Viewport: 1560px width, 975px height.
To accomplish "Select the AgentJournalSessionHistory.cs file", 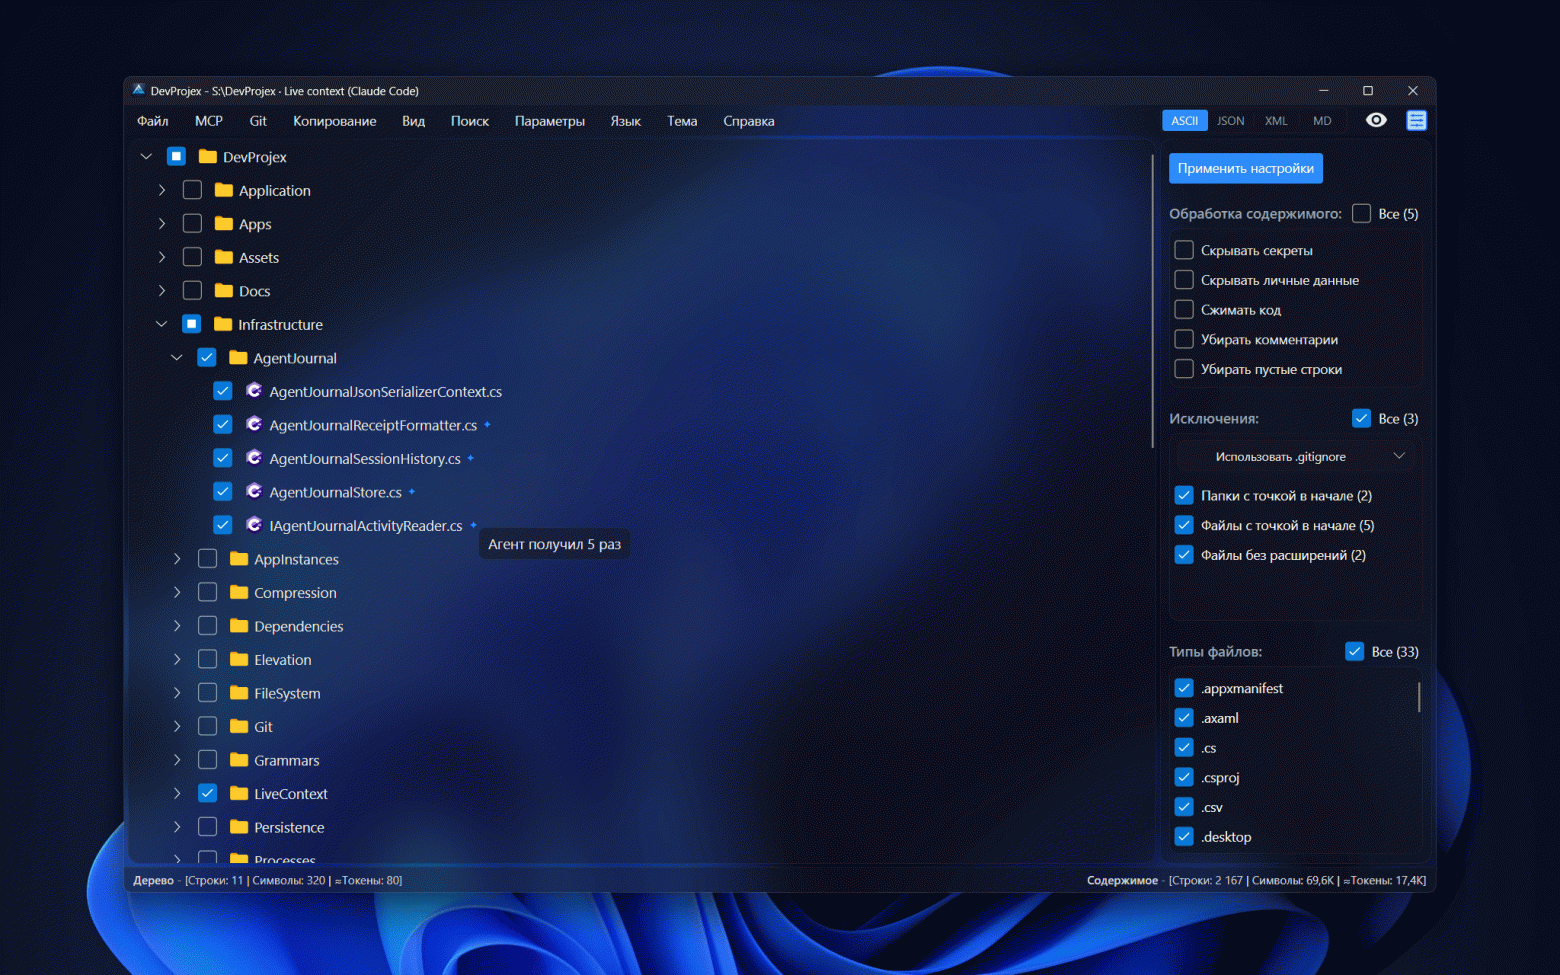I will [x=365, y=458].
